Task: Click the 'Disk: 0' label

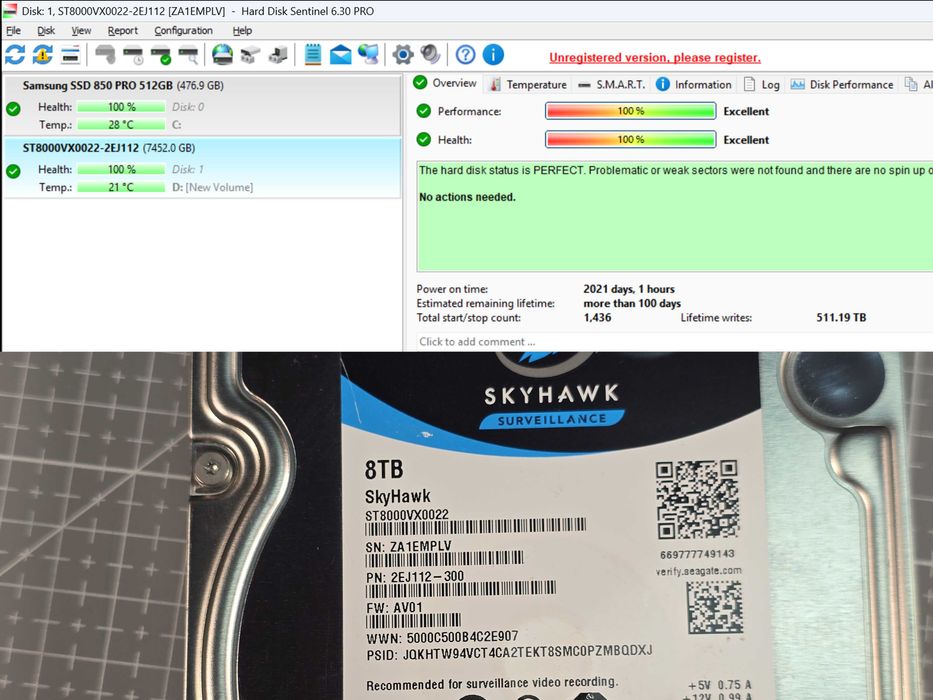Action: 188,107
